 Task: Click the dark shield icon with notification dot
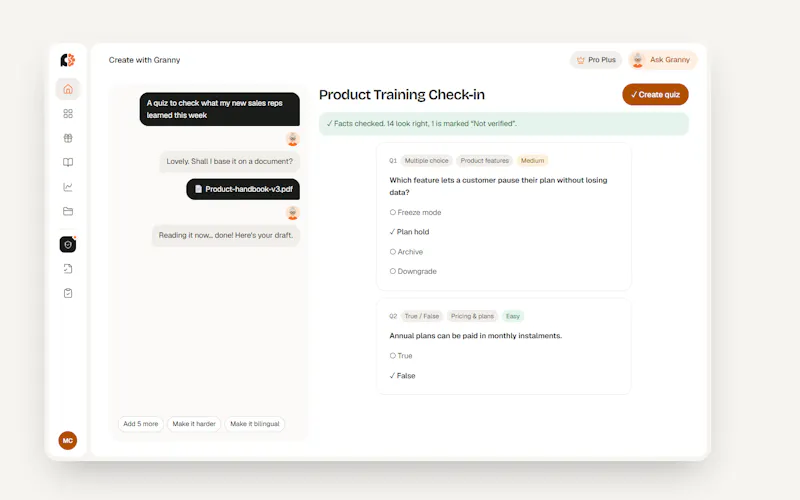coord(68,244)
